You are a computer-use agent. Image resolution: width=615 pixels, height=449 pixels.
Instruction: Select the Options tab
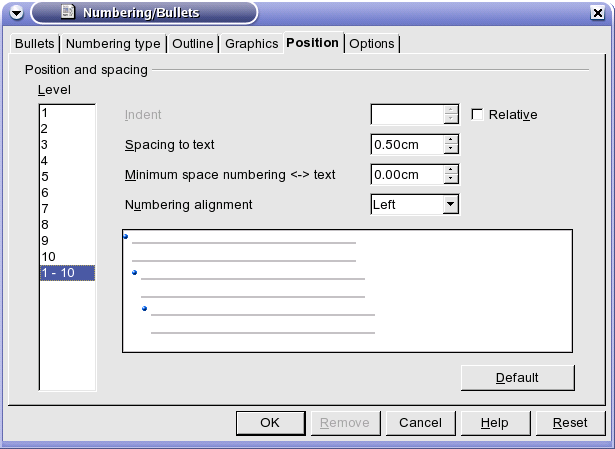[371, 44]
